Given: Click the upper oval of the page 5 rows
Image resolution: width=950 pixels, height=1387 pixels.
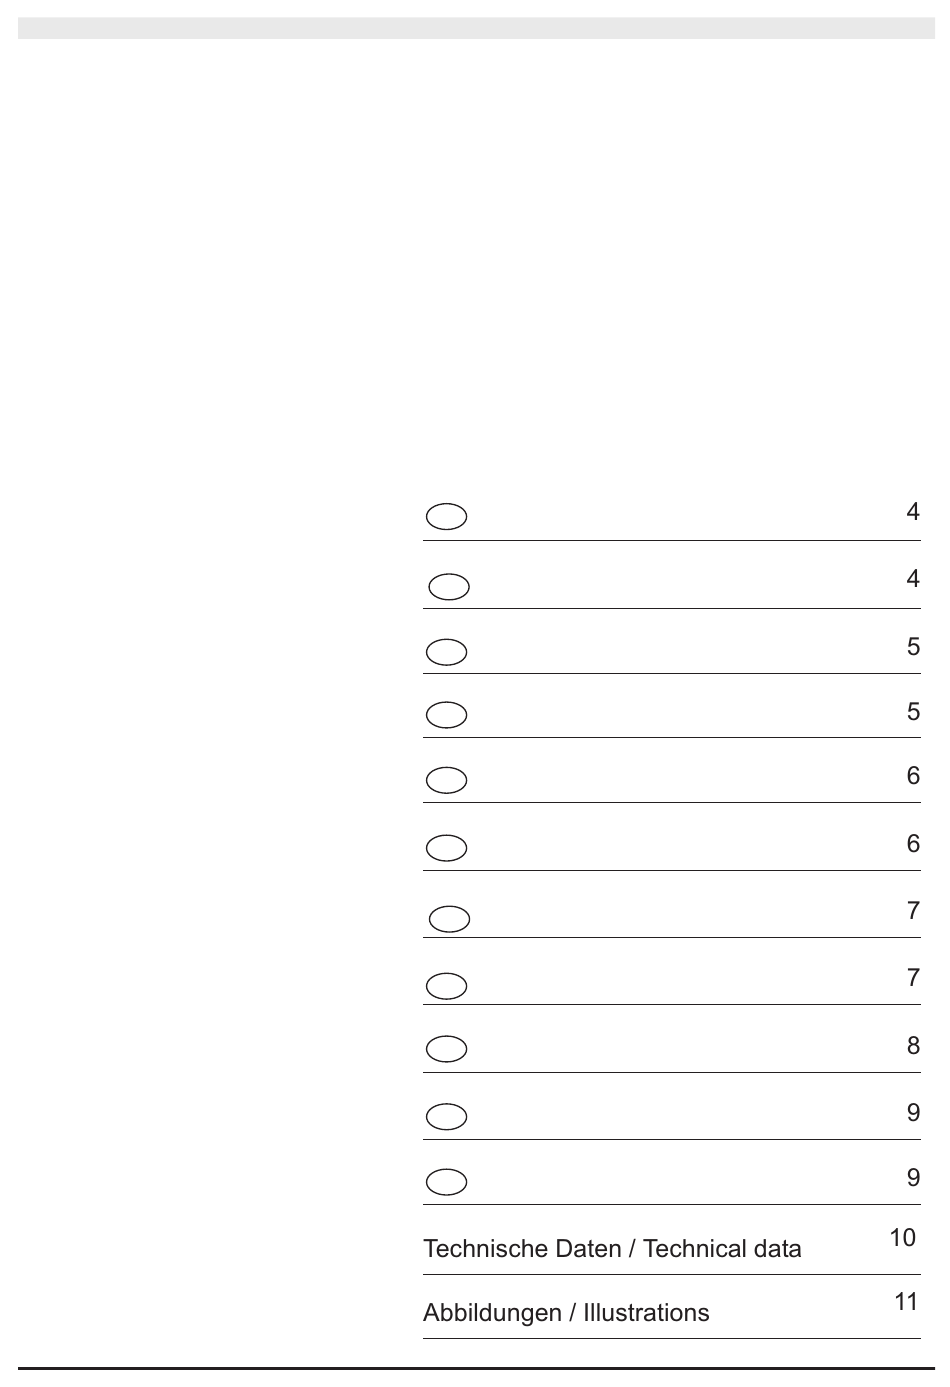Looking at the screenshot, I should coord(446,652).
